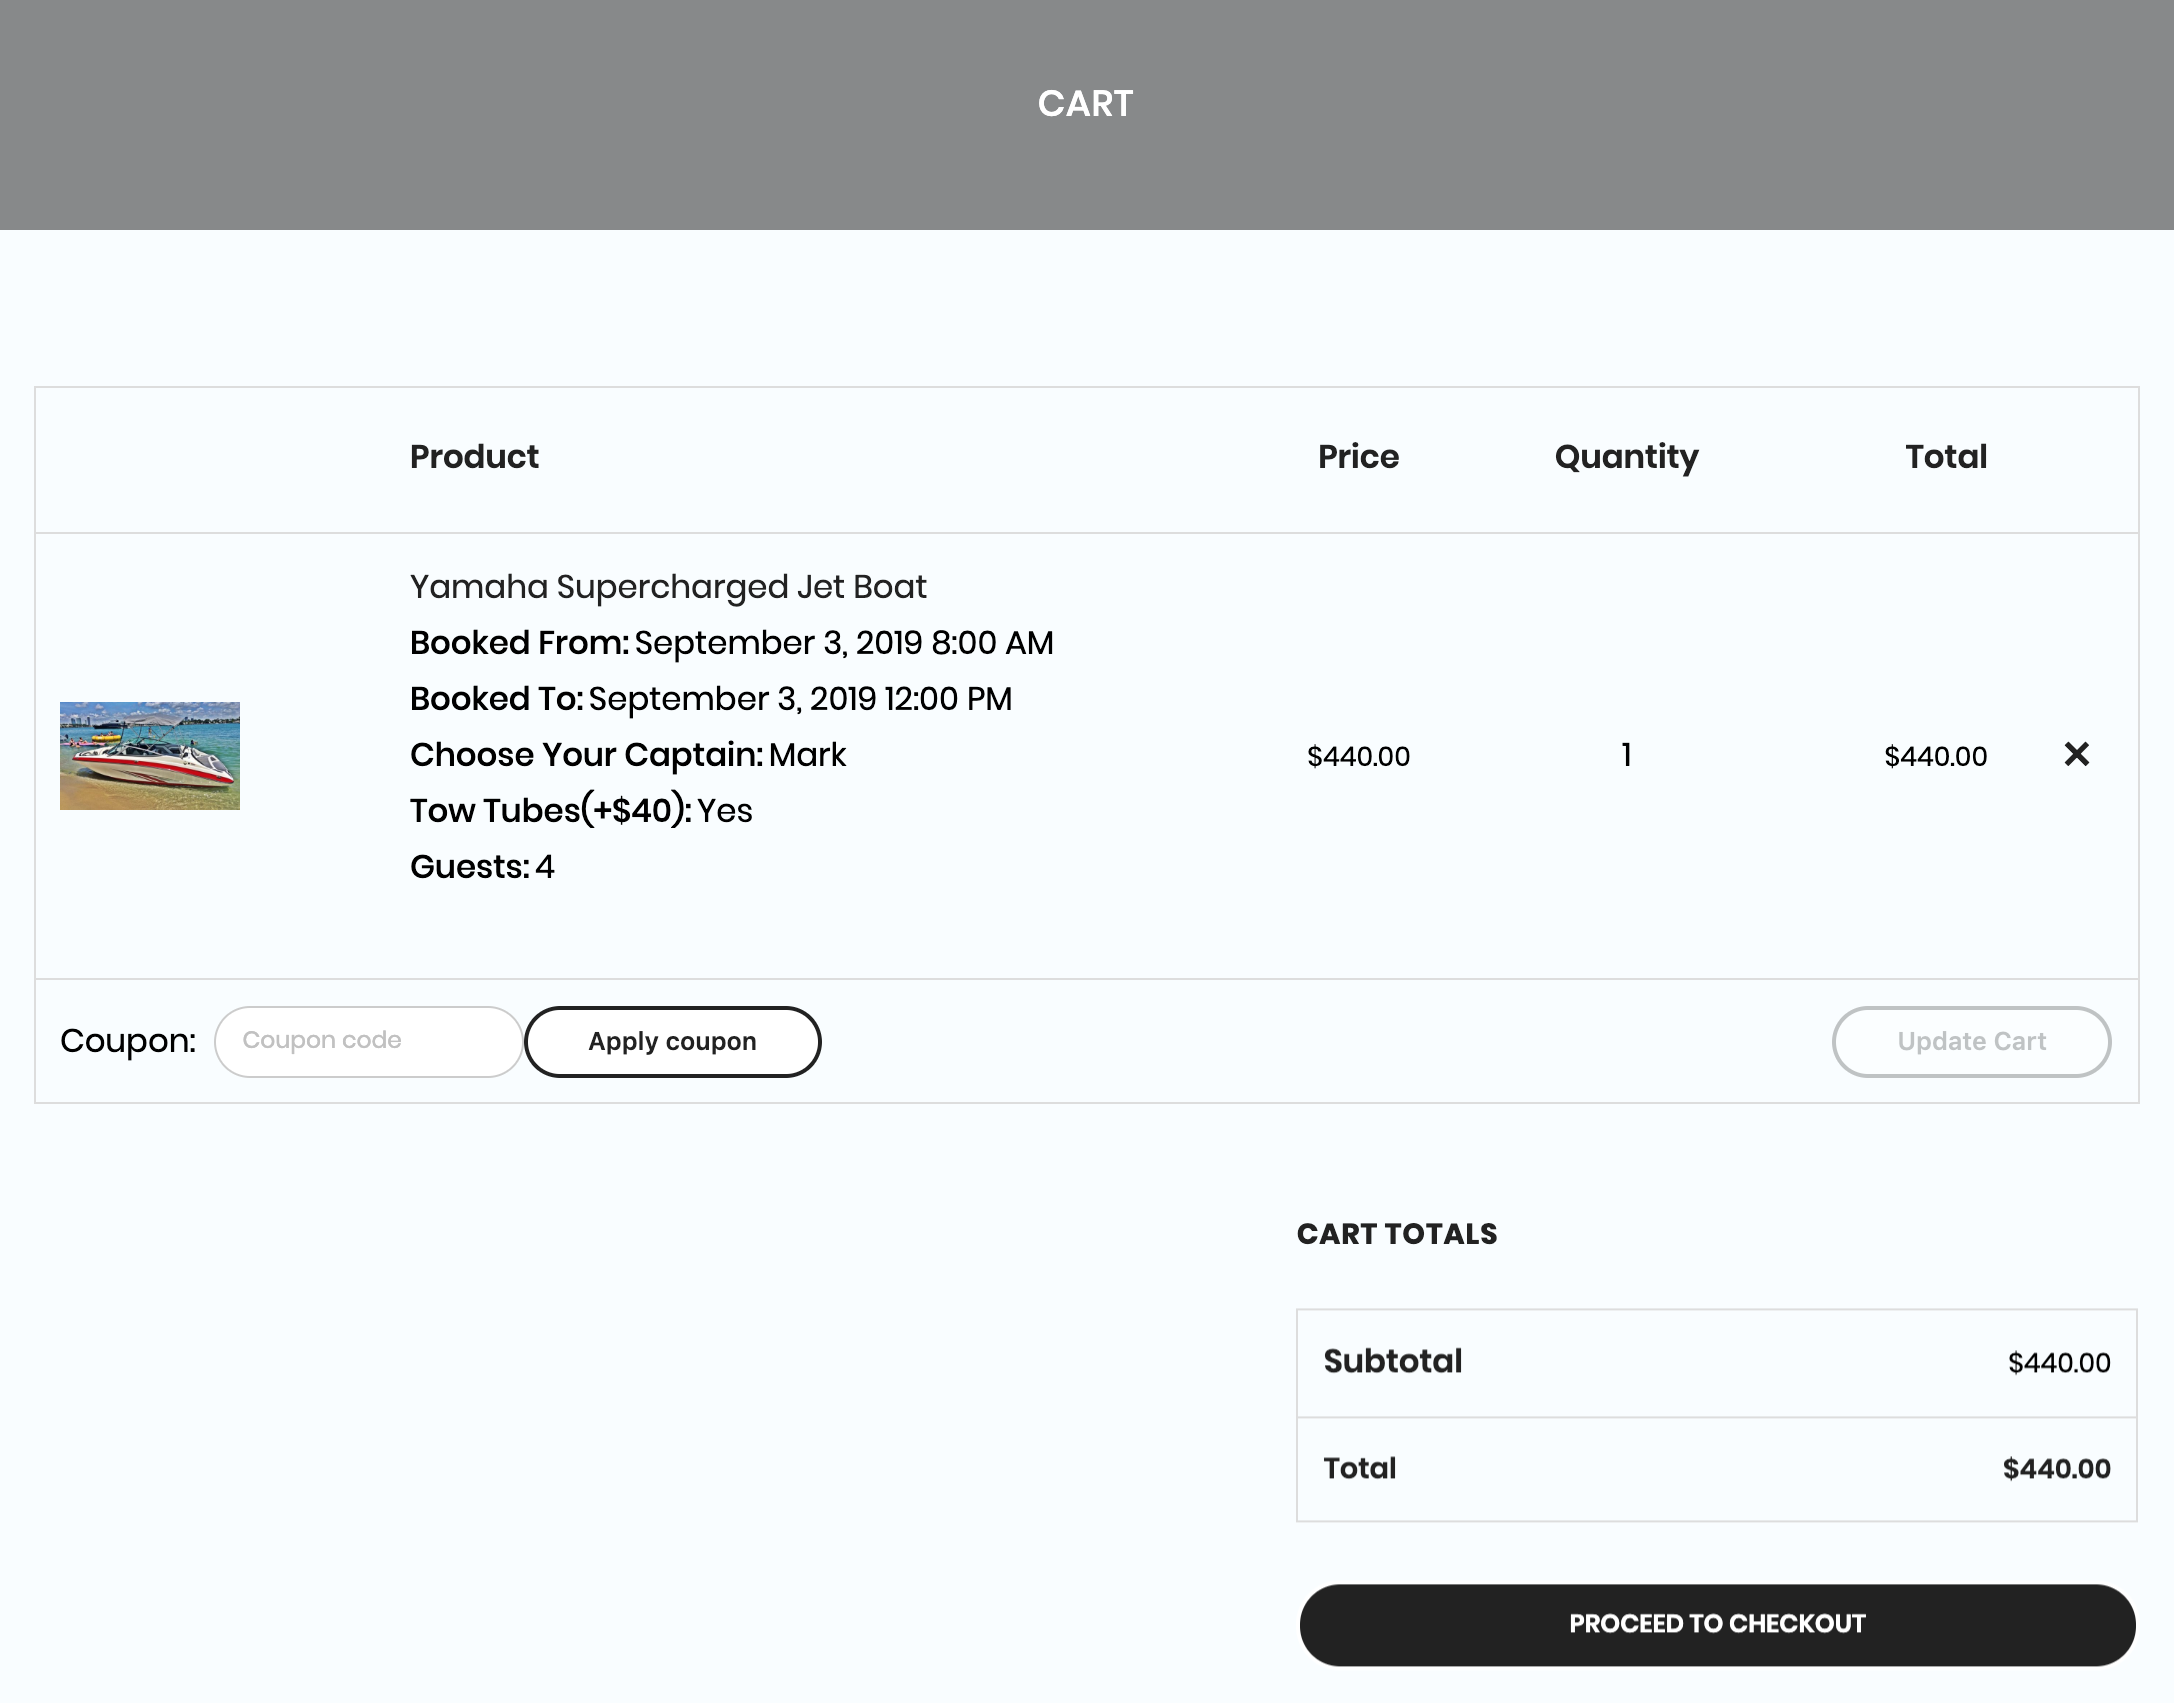Image resolution: width=2174 pixels, height=1703 pixels.
Task: Select the Tow Tubes(+$40): Yes line
Action: (581, 811)
